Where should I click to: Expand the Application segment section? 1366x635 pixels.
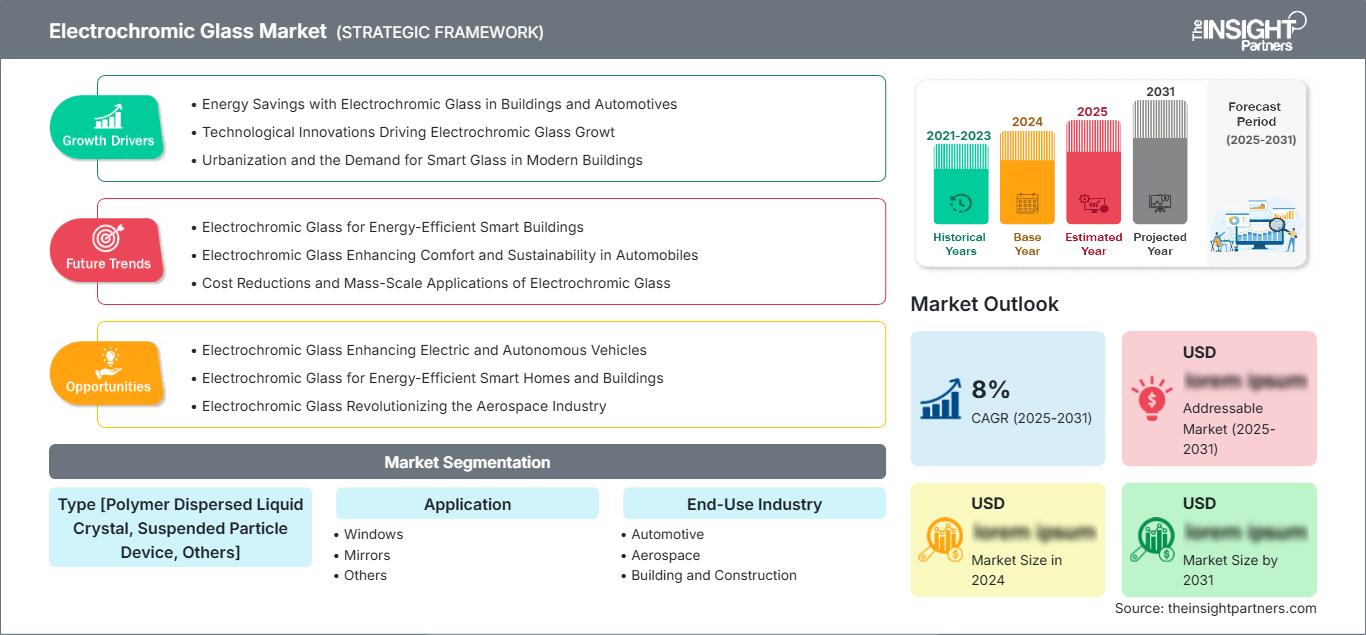click(466, 503)
